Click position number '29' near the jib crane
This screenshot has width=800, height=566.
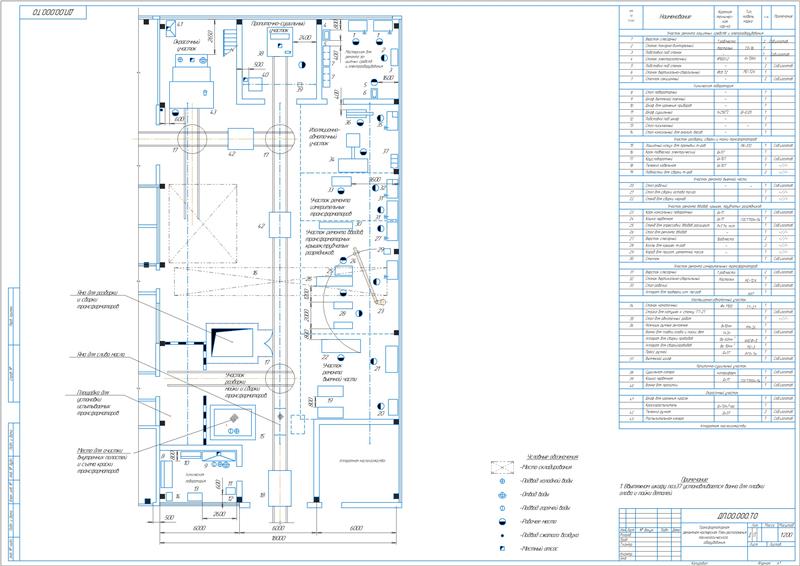[x=381, y=250]
